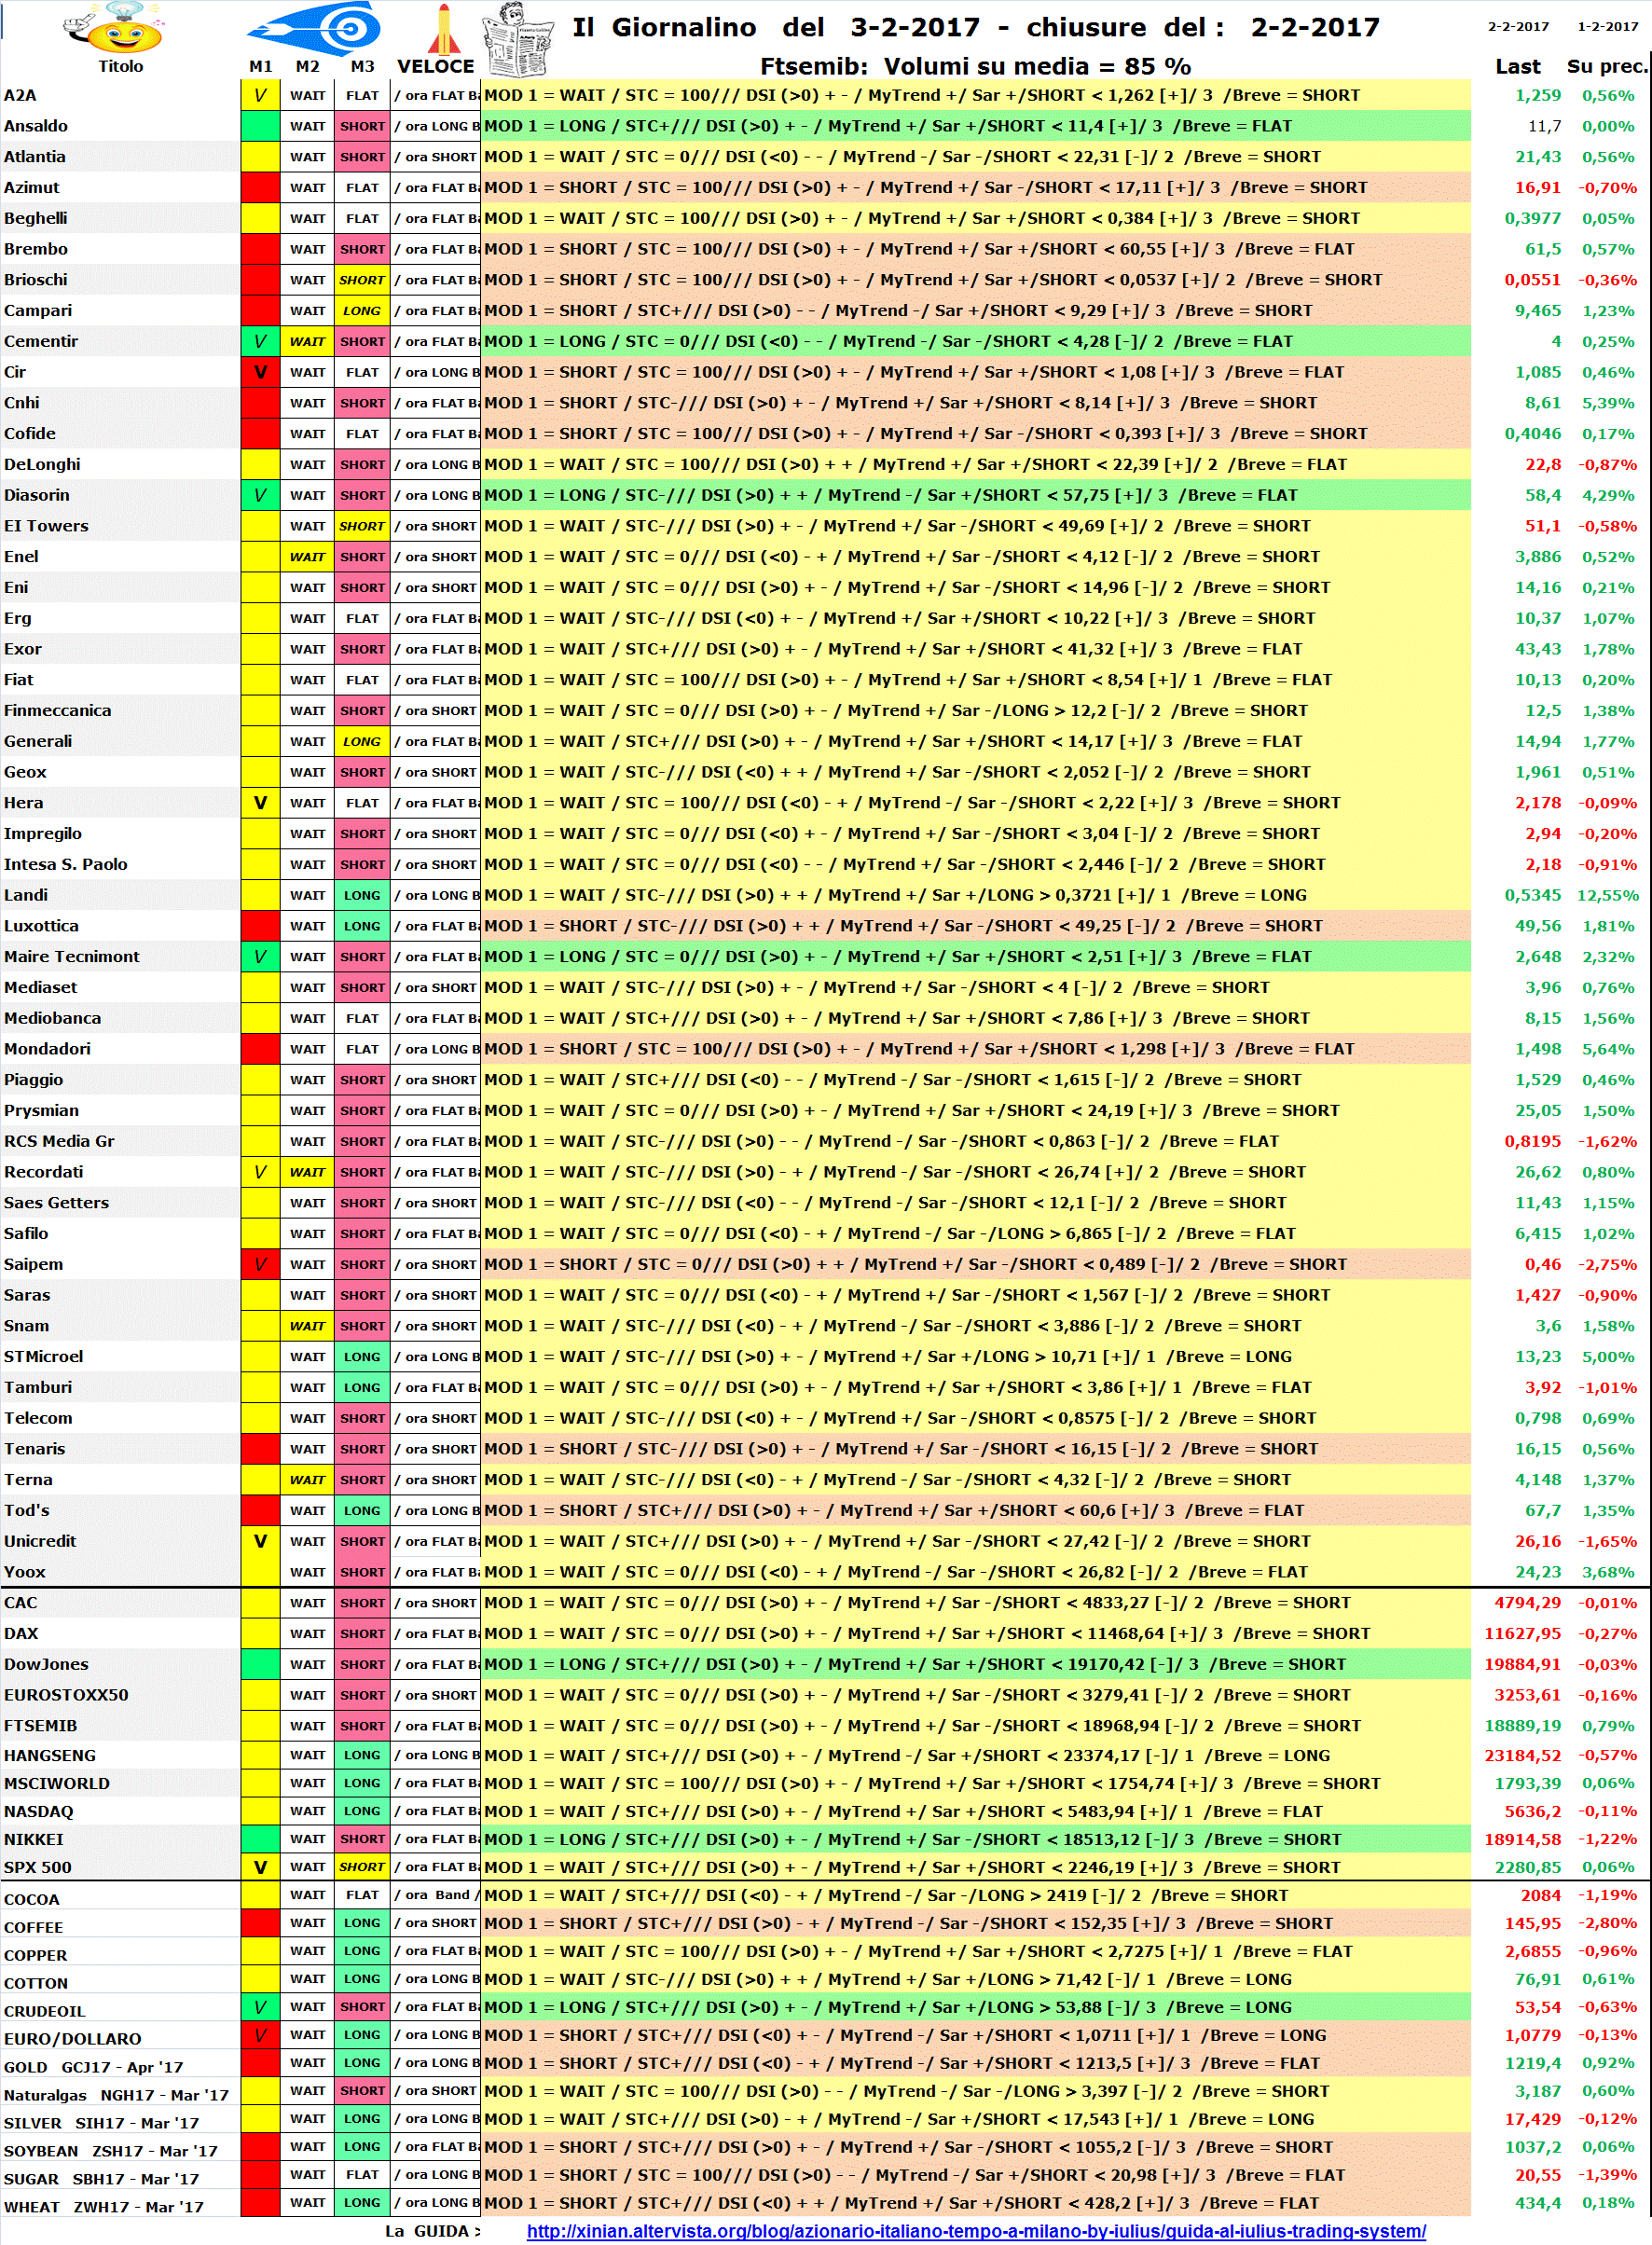Click the Recordati M2 WAIT cell
Image resolution: width=1652 pixels, height=2245 pixels.
tap(307, 1172)
